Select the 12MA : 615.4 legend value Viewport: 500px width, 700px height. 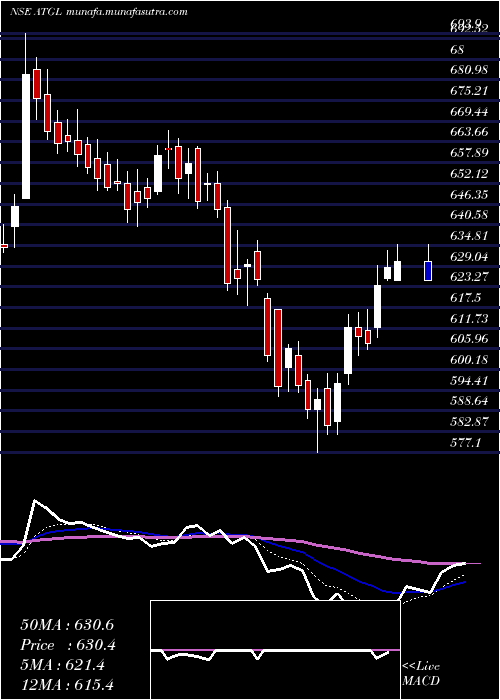(x=68, y=685)
